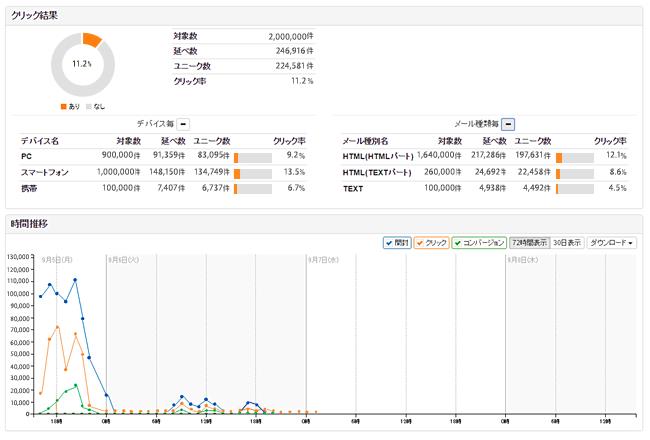Click the 260,000件 HTML(TEXTパート) value

tap(443, 172)
